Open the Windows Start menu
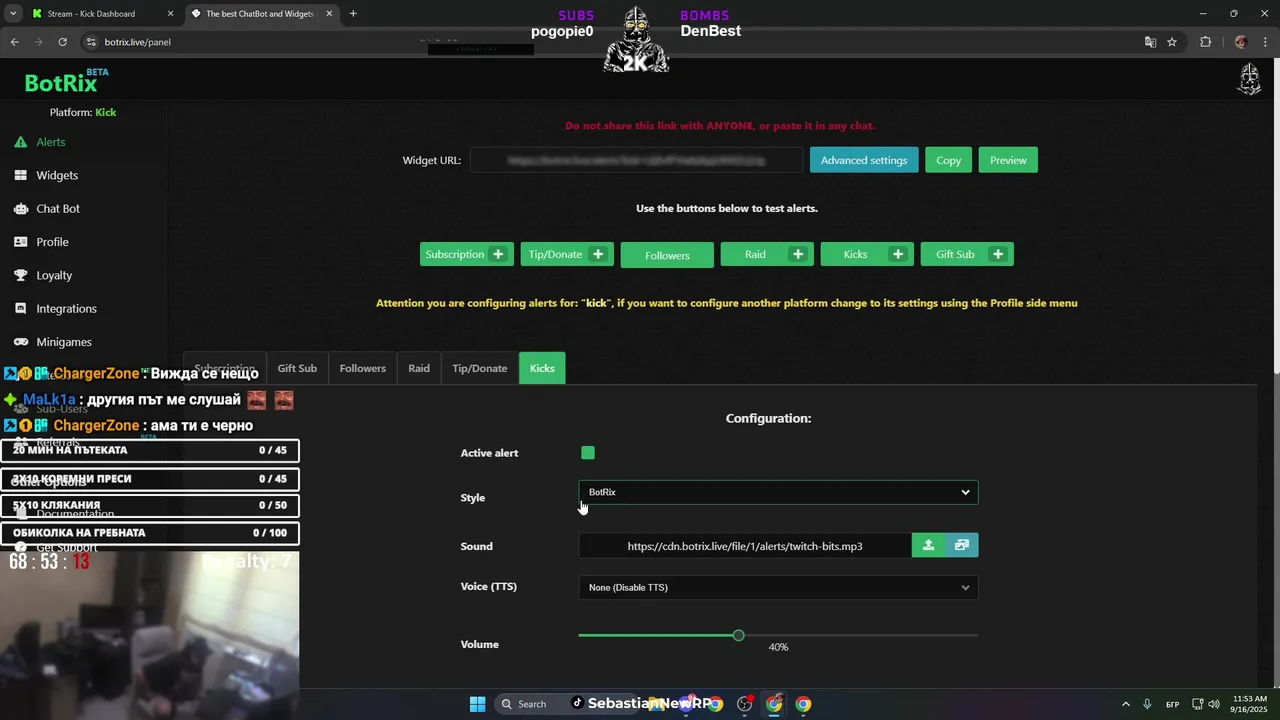The image size is (1280, 720). [x=477, y=704]
